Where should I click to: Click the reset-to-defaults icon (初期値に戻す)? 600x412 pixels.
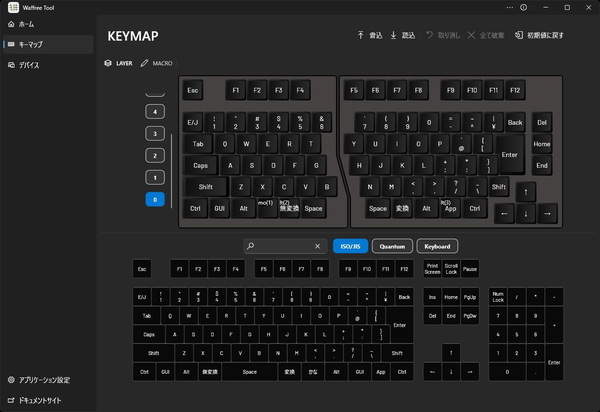click(x=518, y=35)
